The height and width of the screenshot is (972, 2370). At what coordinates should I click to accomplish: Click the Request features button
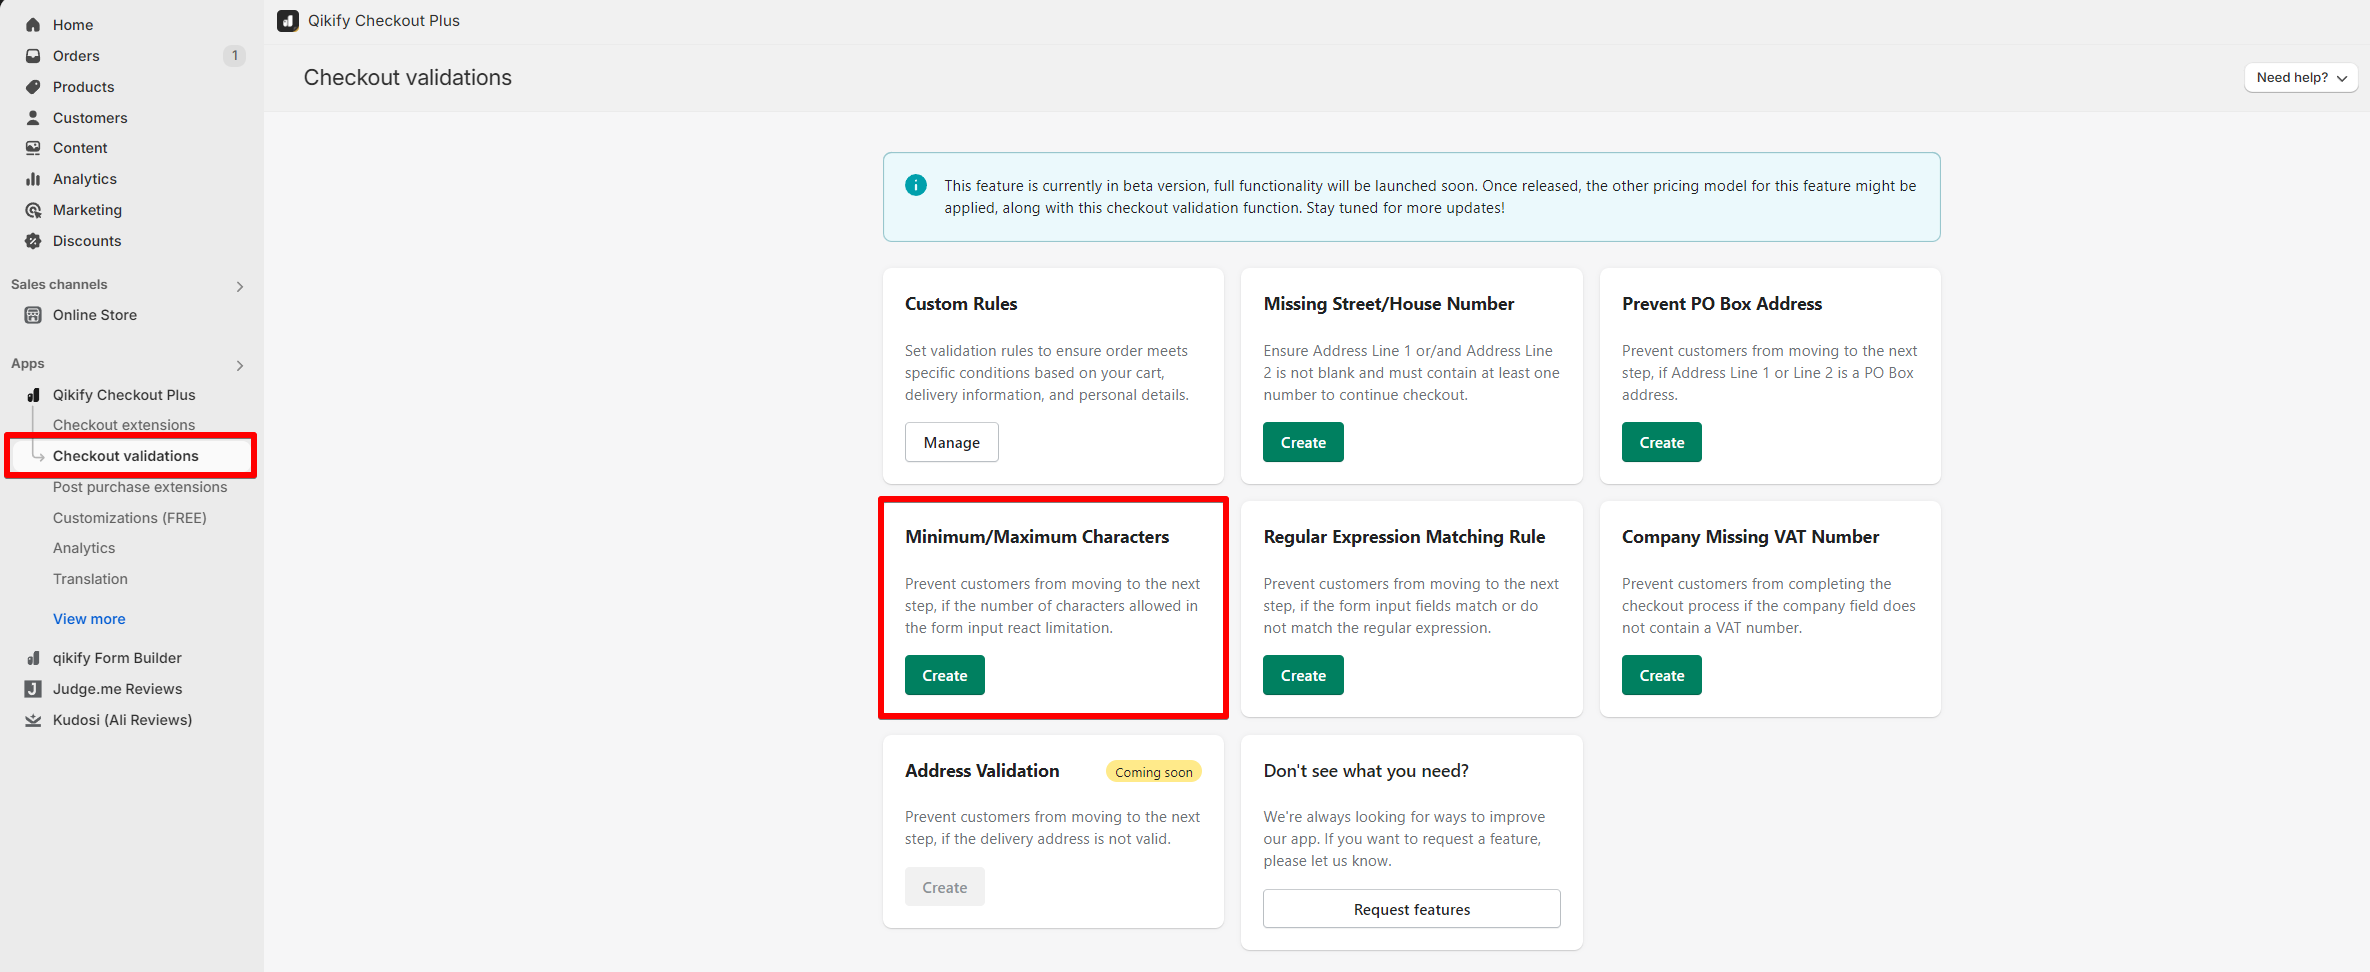(x=1412, y=909)
